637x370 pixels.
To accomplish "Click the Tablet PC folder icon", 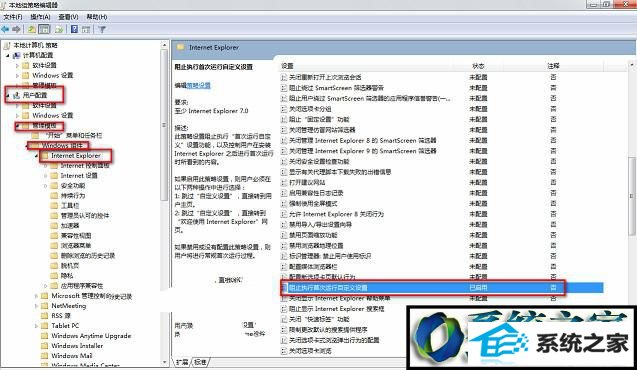I will point(45,326).
